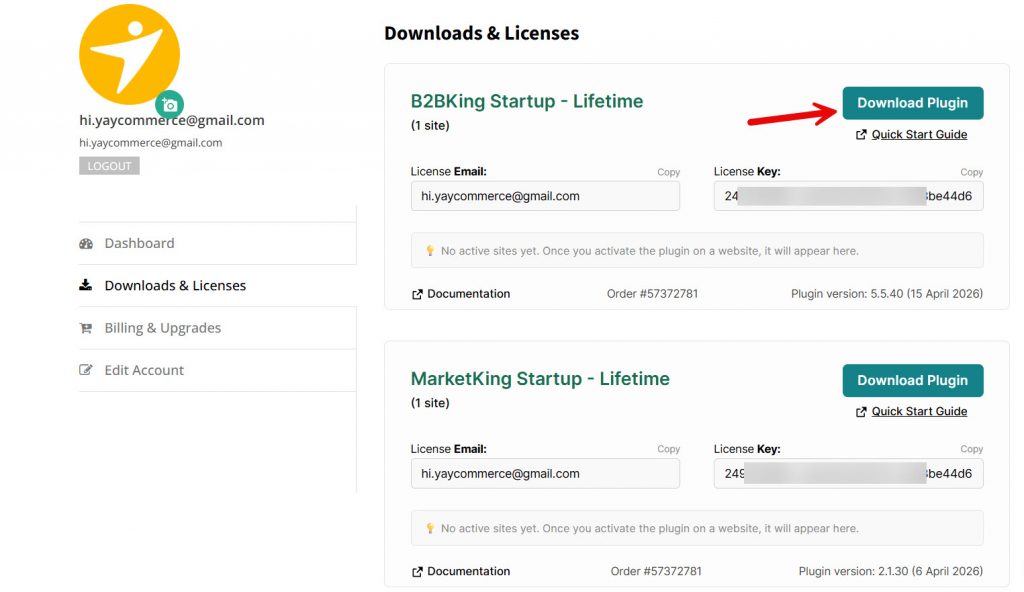Download the B2BKing Startup plugin

pyautogui.click(x=911, y=102)
